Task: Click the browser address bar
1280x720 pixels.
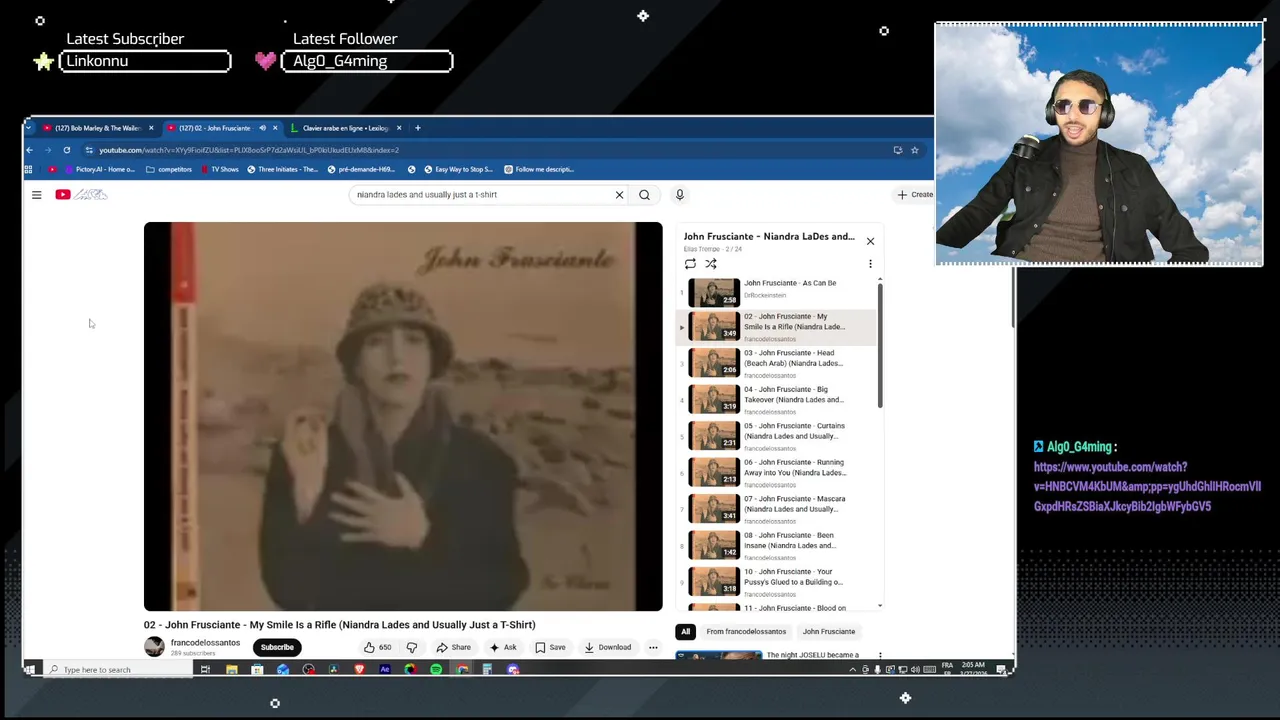Action: point(490,150)
